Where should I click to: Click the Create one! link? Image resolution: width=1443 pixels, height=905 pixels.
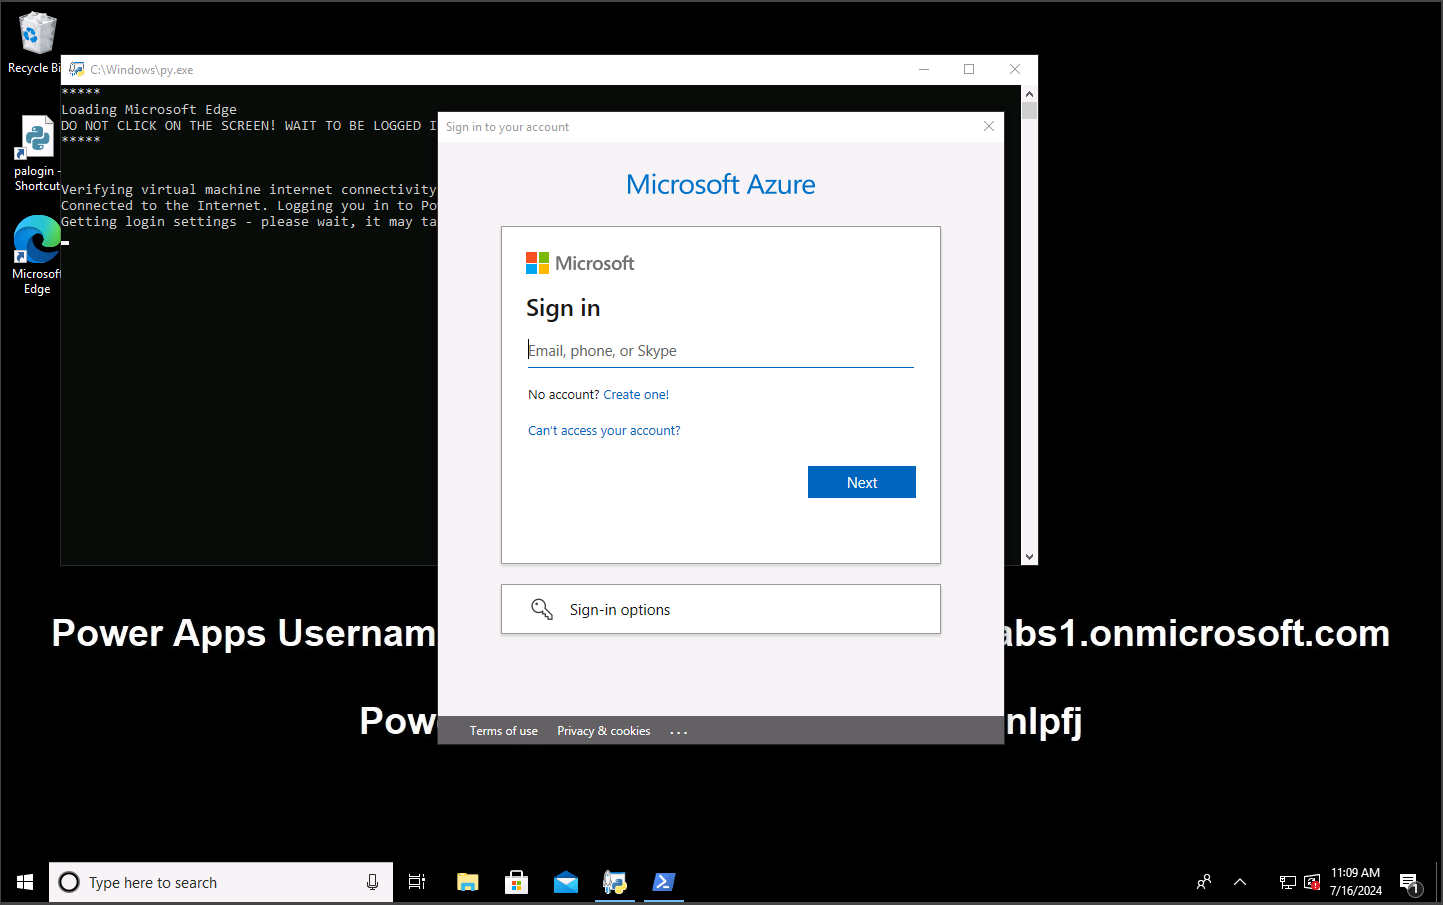pyautogui.click(x=636, y=395)
